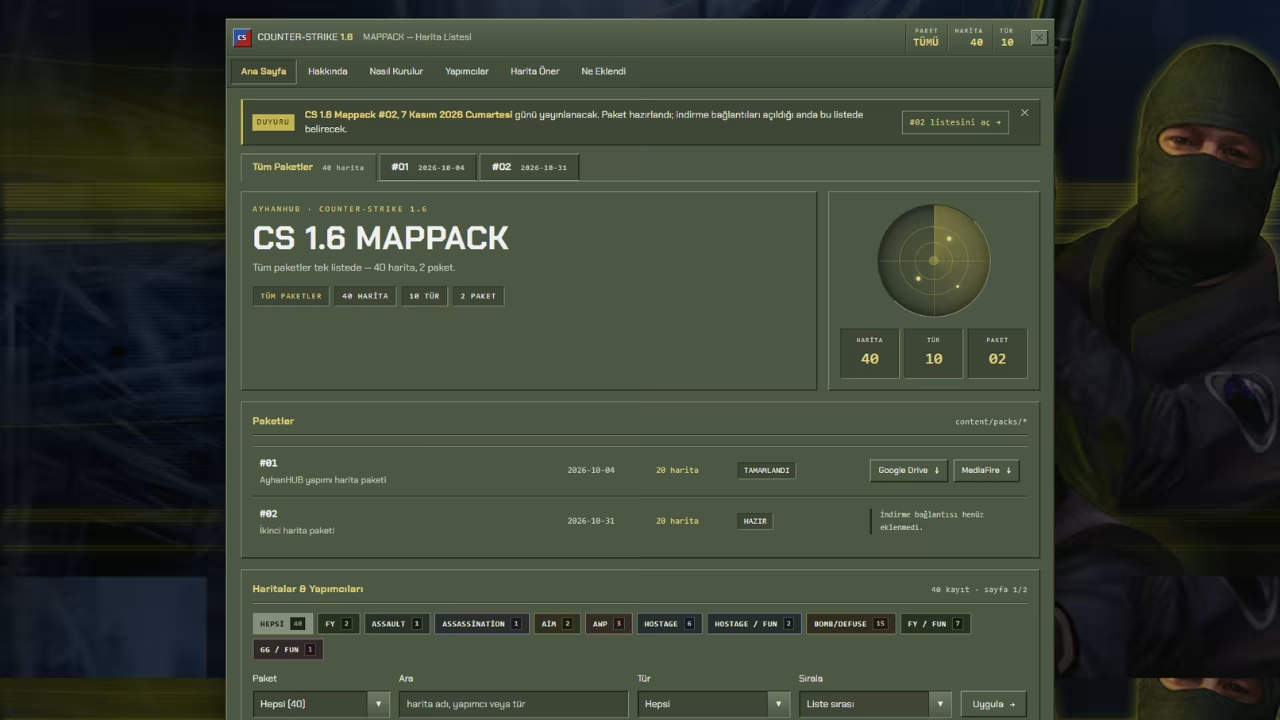
Task: Expand the Tür dropdown
Action: pyautogui.click(x=715, y=704)
